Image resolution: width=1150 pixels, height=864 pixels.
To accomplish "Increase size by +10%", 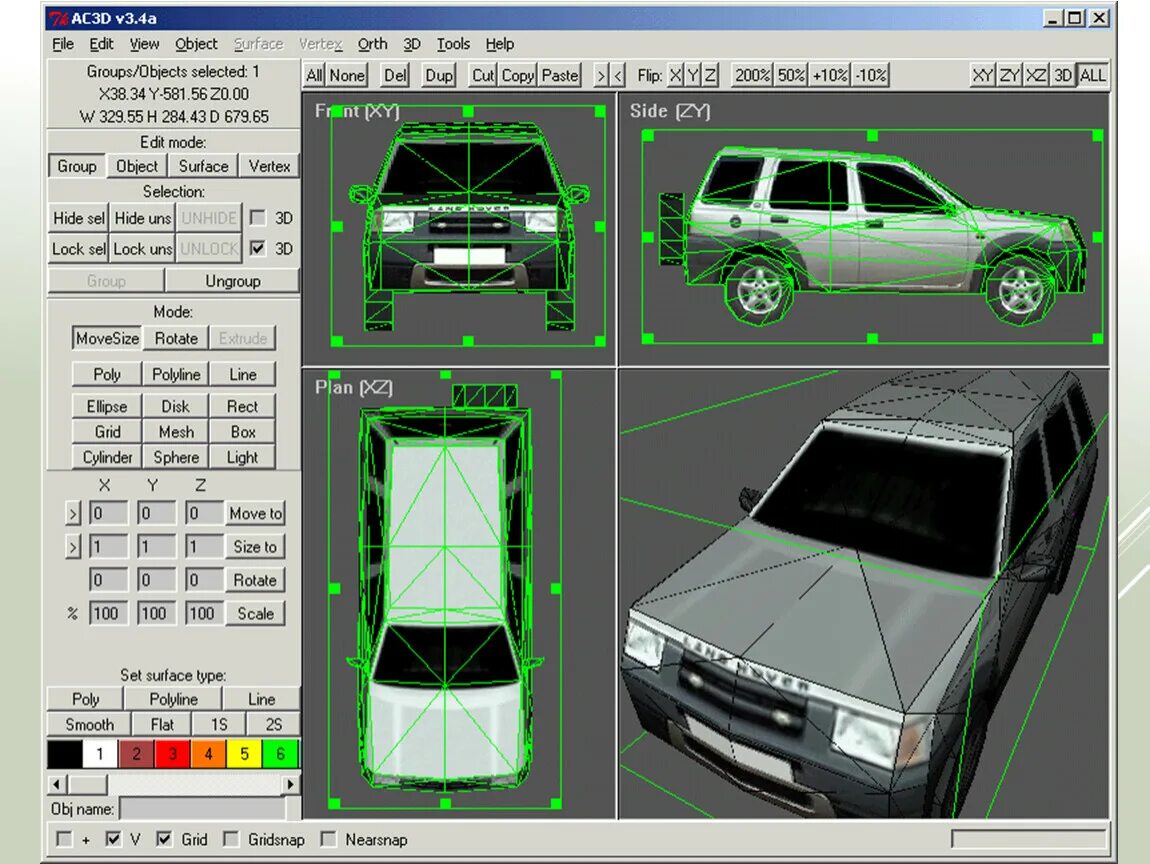I will [x=830, y=75].
